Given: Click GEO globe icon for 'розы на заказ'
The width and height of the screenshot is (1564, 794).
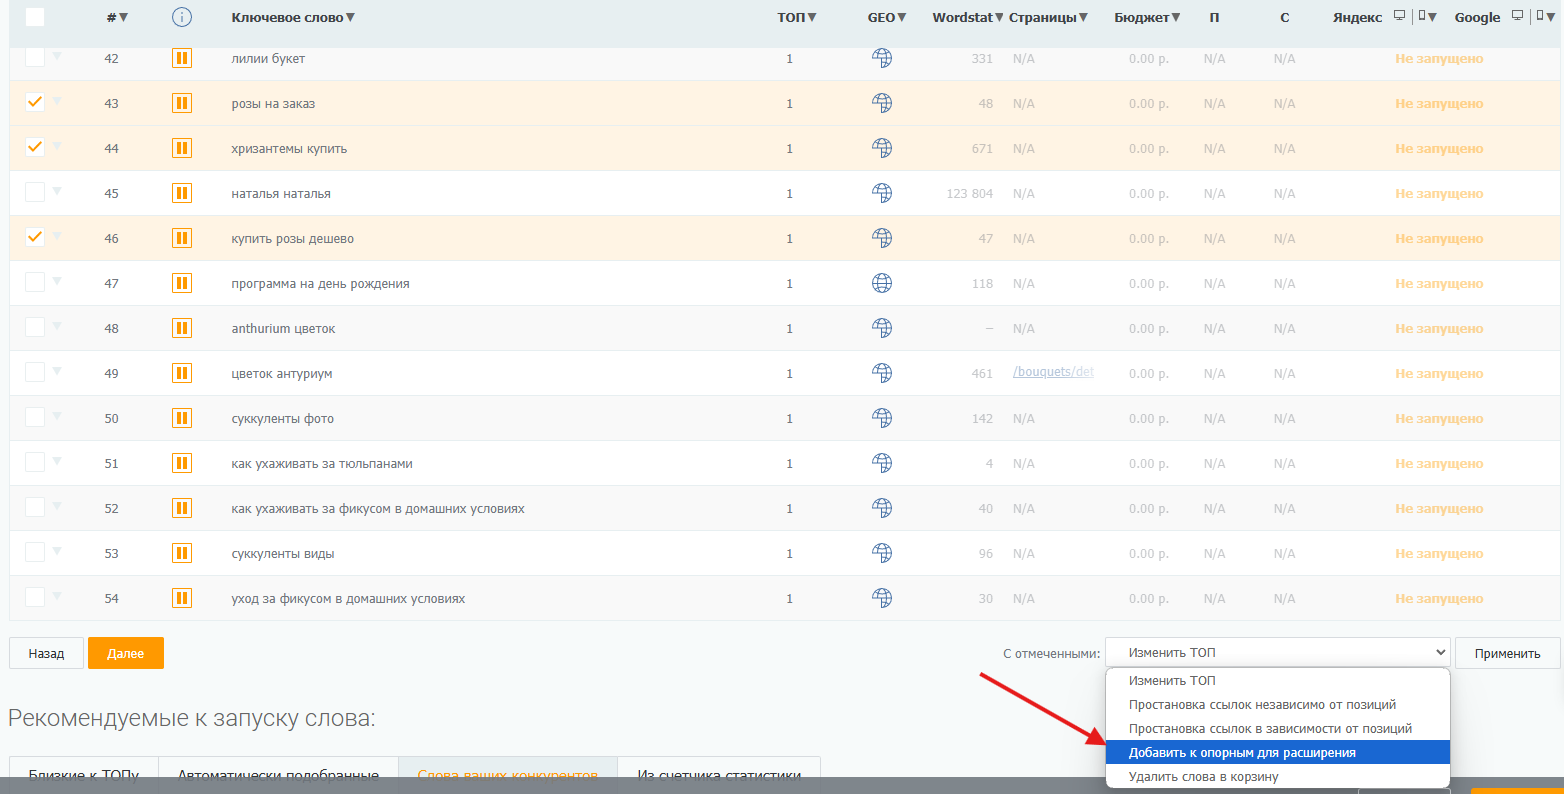Looking at the screenshot, I should coord(881,103).
